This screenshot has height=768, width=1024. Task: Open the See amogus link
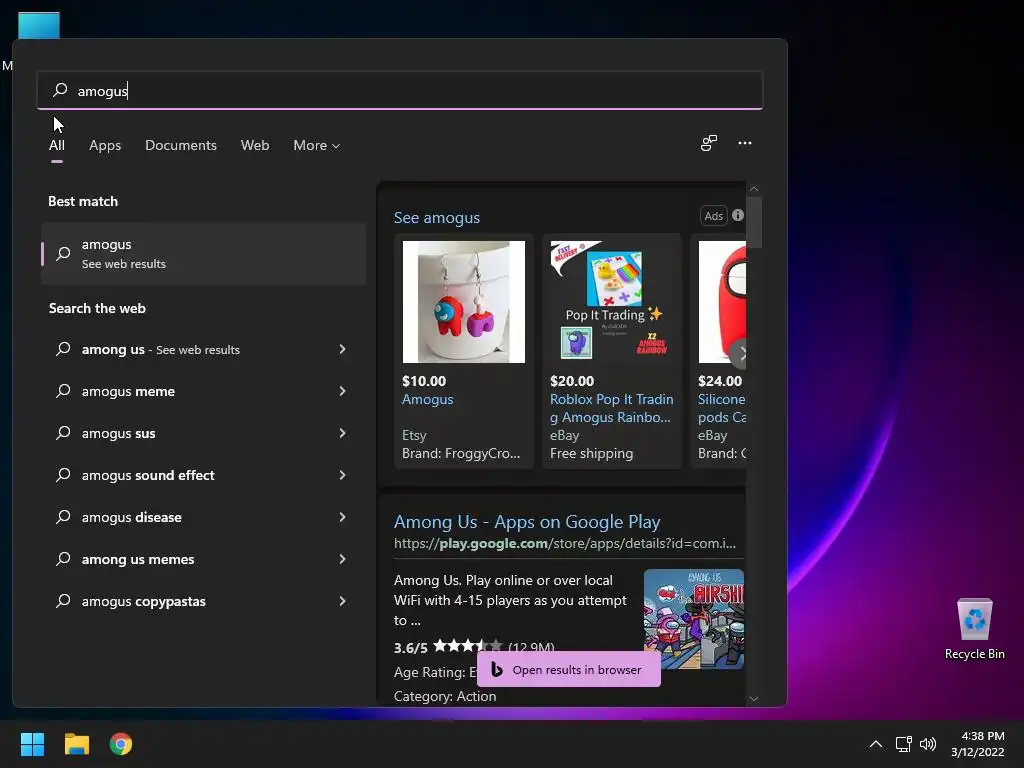(x=437, y=217)
